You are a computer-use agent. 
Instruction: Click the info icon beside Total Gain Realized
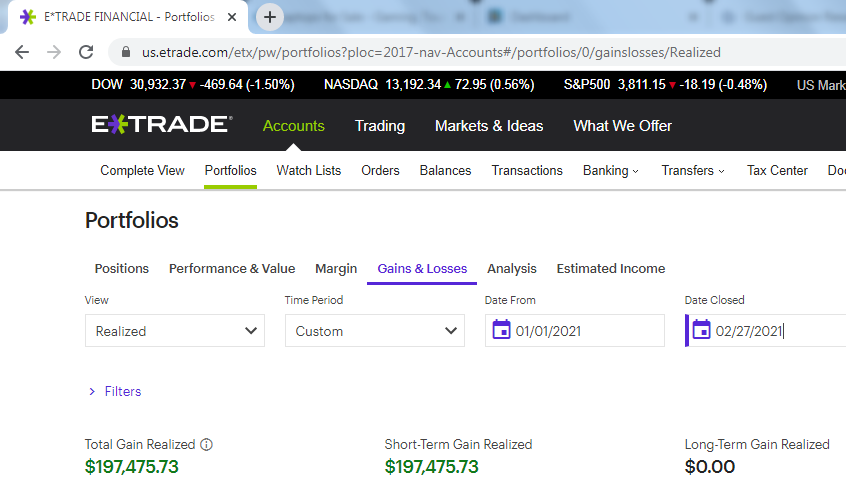point(207,445)
